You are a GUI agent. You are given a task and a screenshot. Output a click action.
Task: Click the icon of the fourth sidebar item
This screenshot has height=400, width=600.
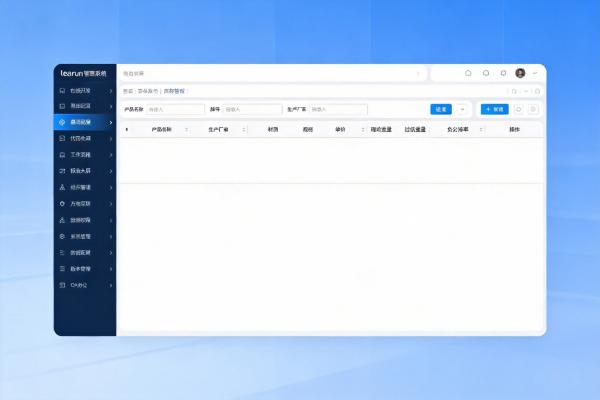click(62, 138)
